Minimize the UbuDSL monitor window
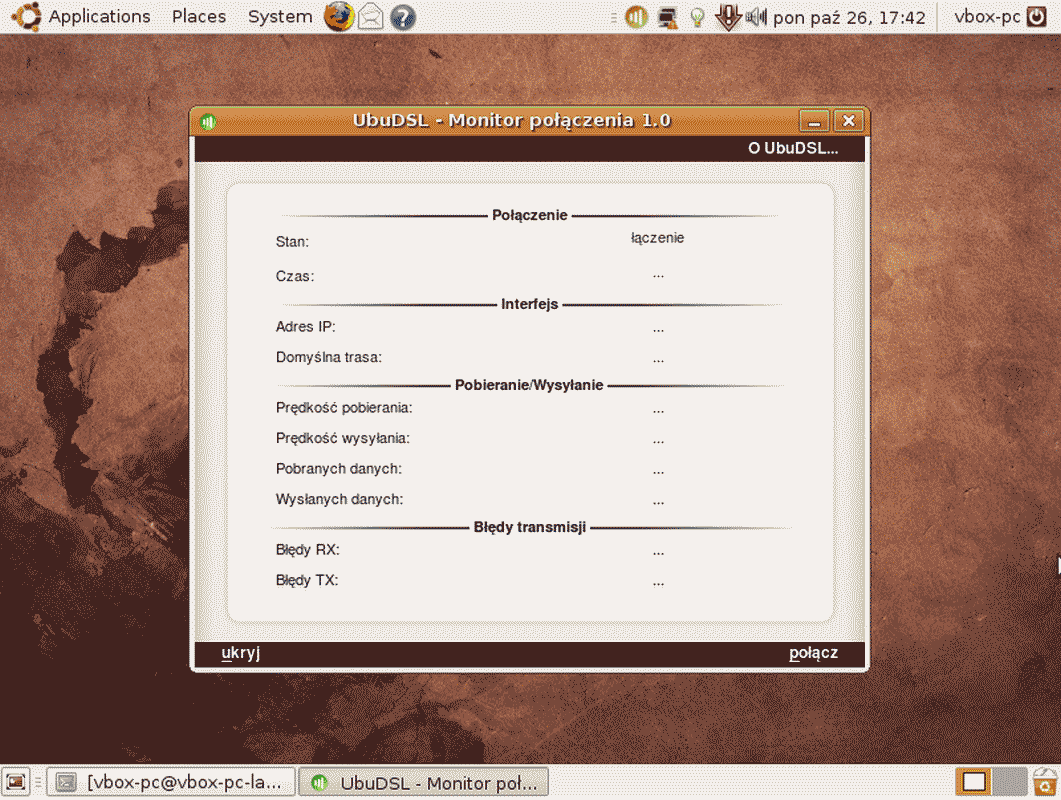Viewport: 1061px width, 800px height. [x=814, y=121]
